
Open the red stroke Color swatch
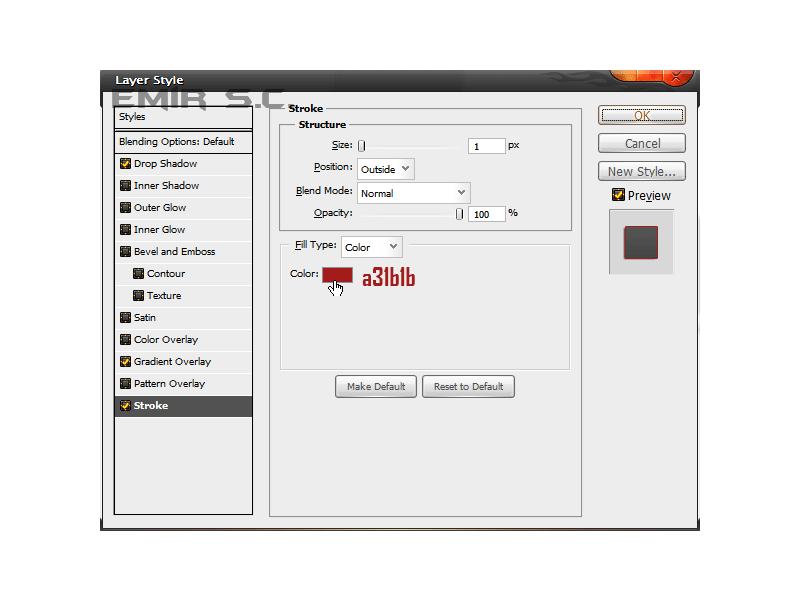[x=337, y=276]
